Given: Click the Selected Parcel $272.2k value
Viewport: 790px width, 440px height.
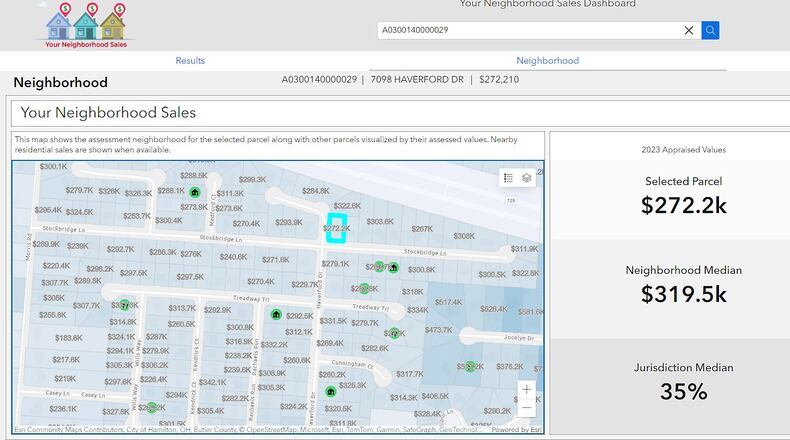Looking at the screenshot, I should point(684,206).
